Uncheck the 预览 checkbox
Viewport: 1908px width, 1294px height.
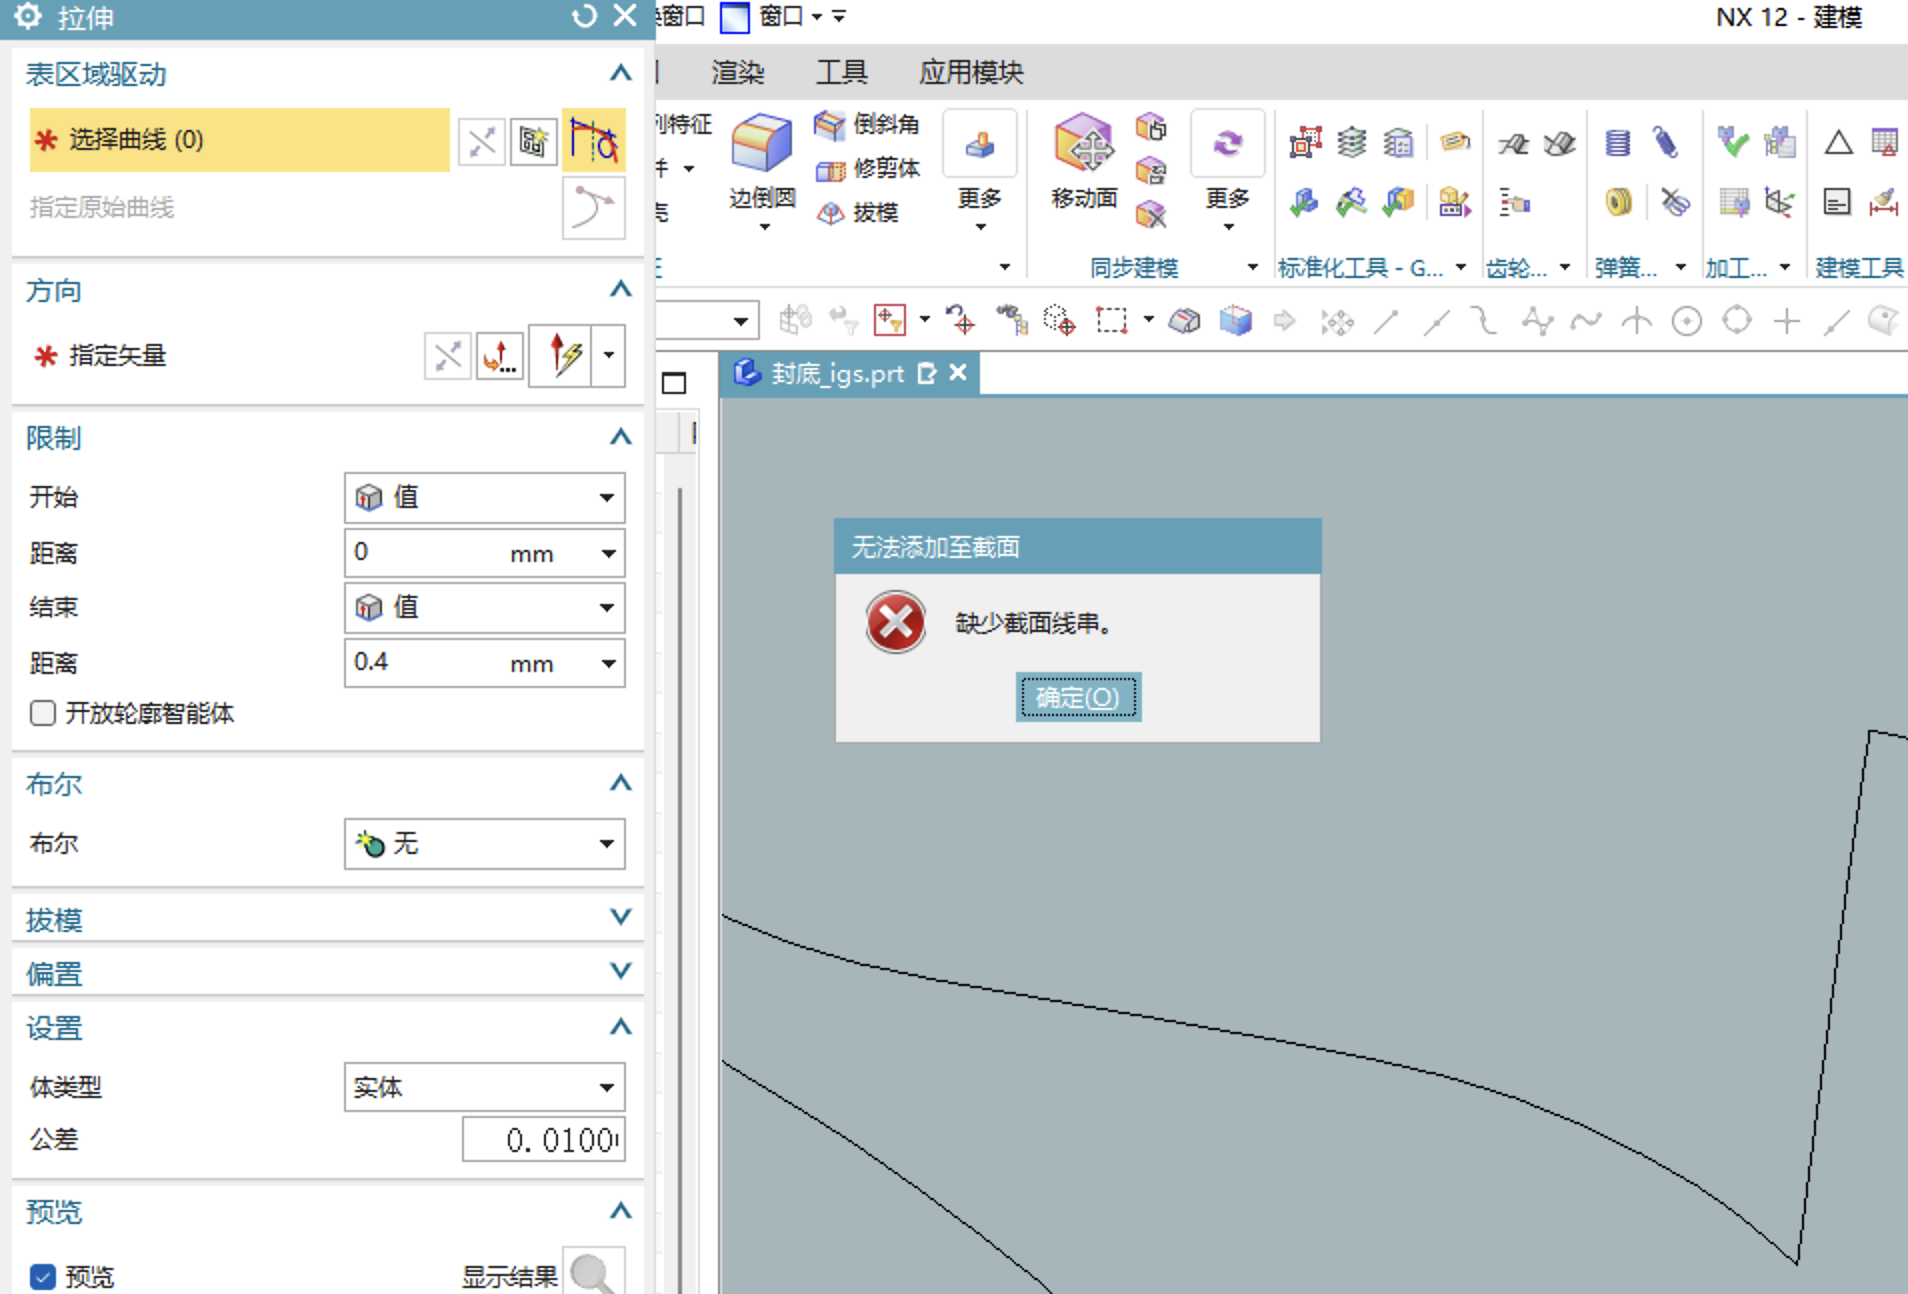[x=42, y=1277]
